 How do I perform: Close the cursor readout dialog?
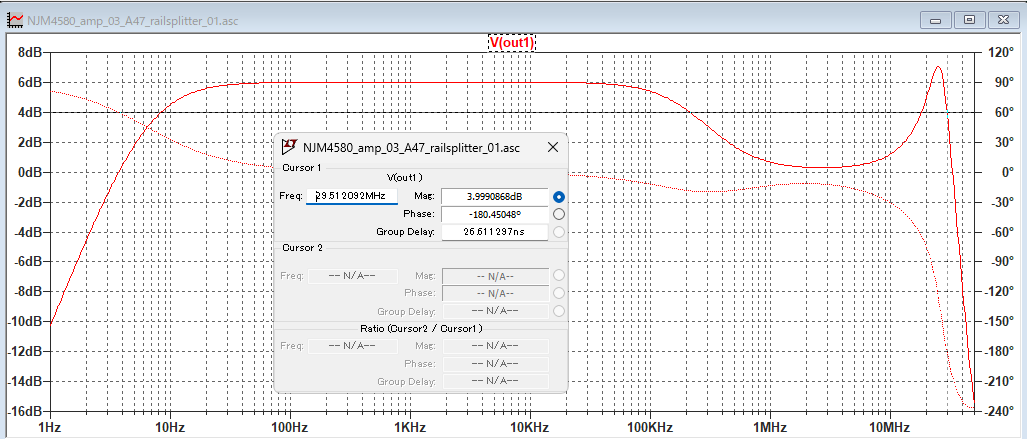pos(553,147)
